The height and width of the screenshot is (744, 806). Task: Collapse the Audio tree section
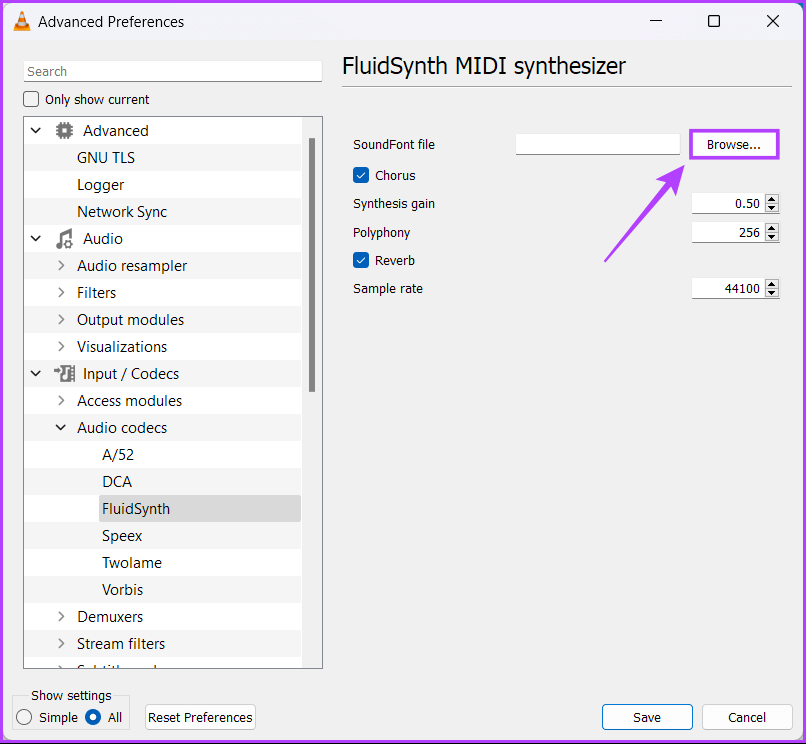coord(36,239)
